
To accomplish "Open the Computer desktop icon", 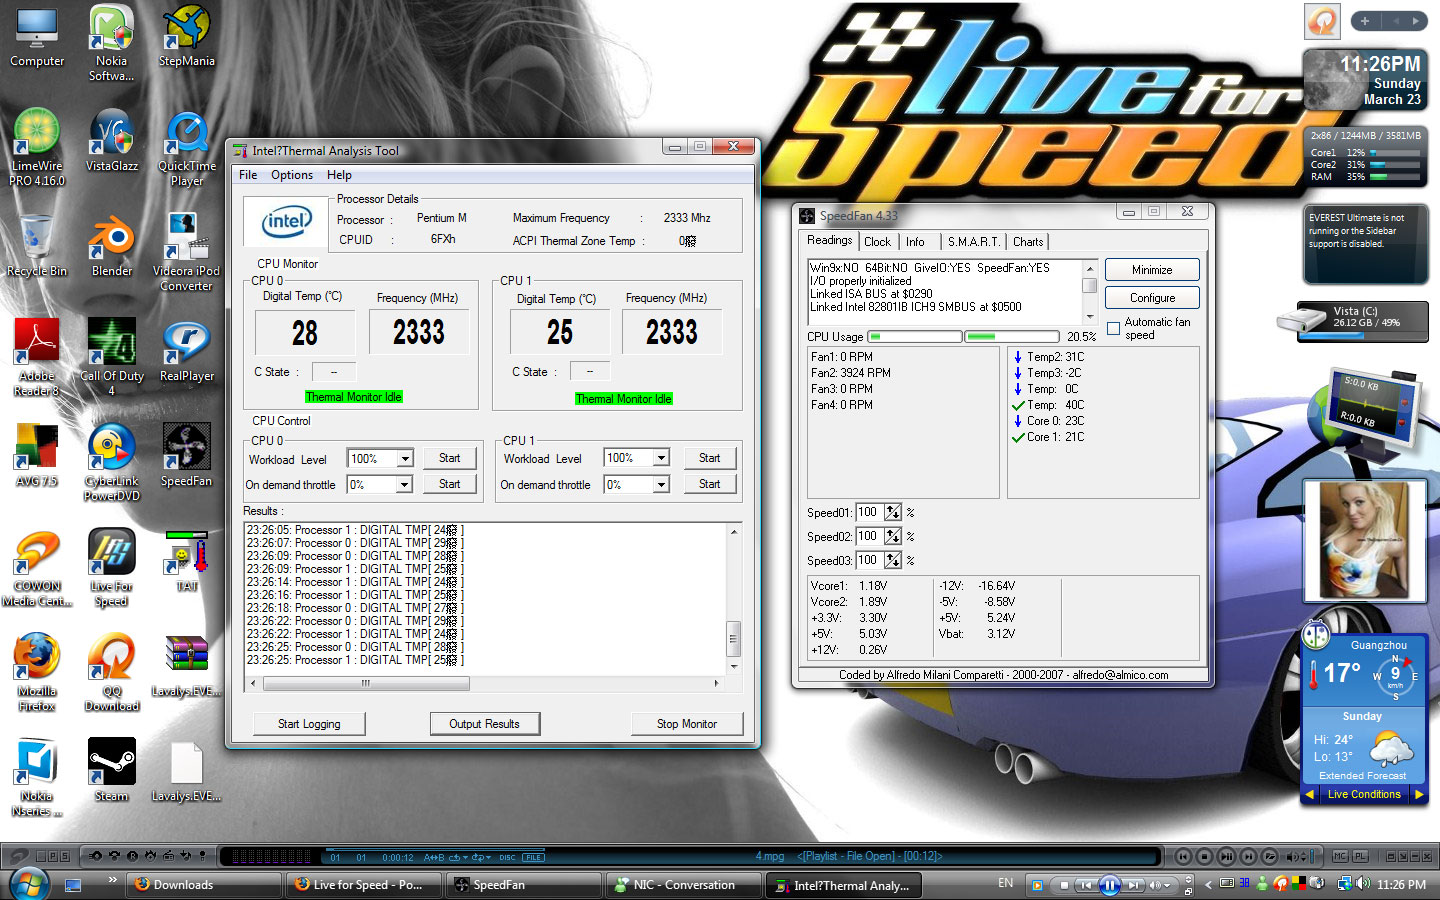I will point(37,37).
